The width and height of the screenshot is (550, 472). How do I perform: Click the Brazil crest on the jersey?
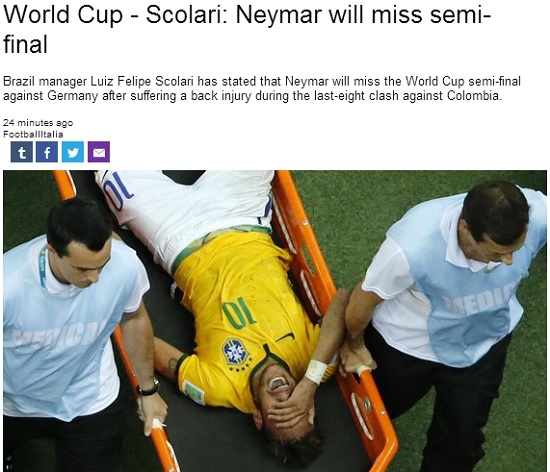[236, 352]
